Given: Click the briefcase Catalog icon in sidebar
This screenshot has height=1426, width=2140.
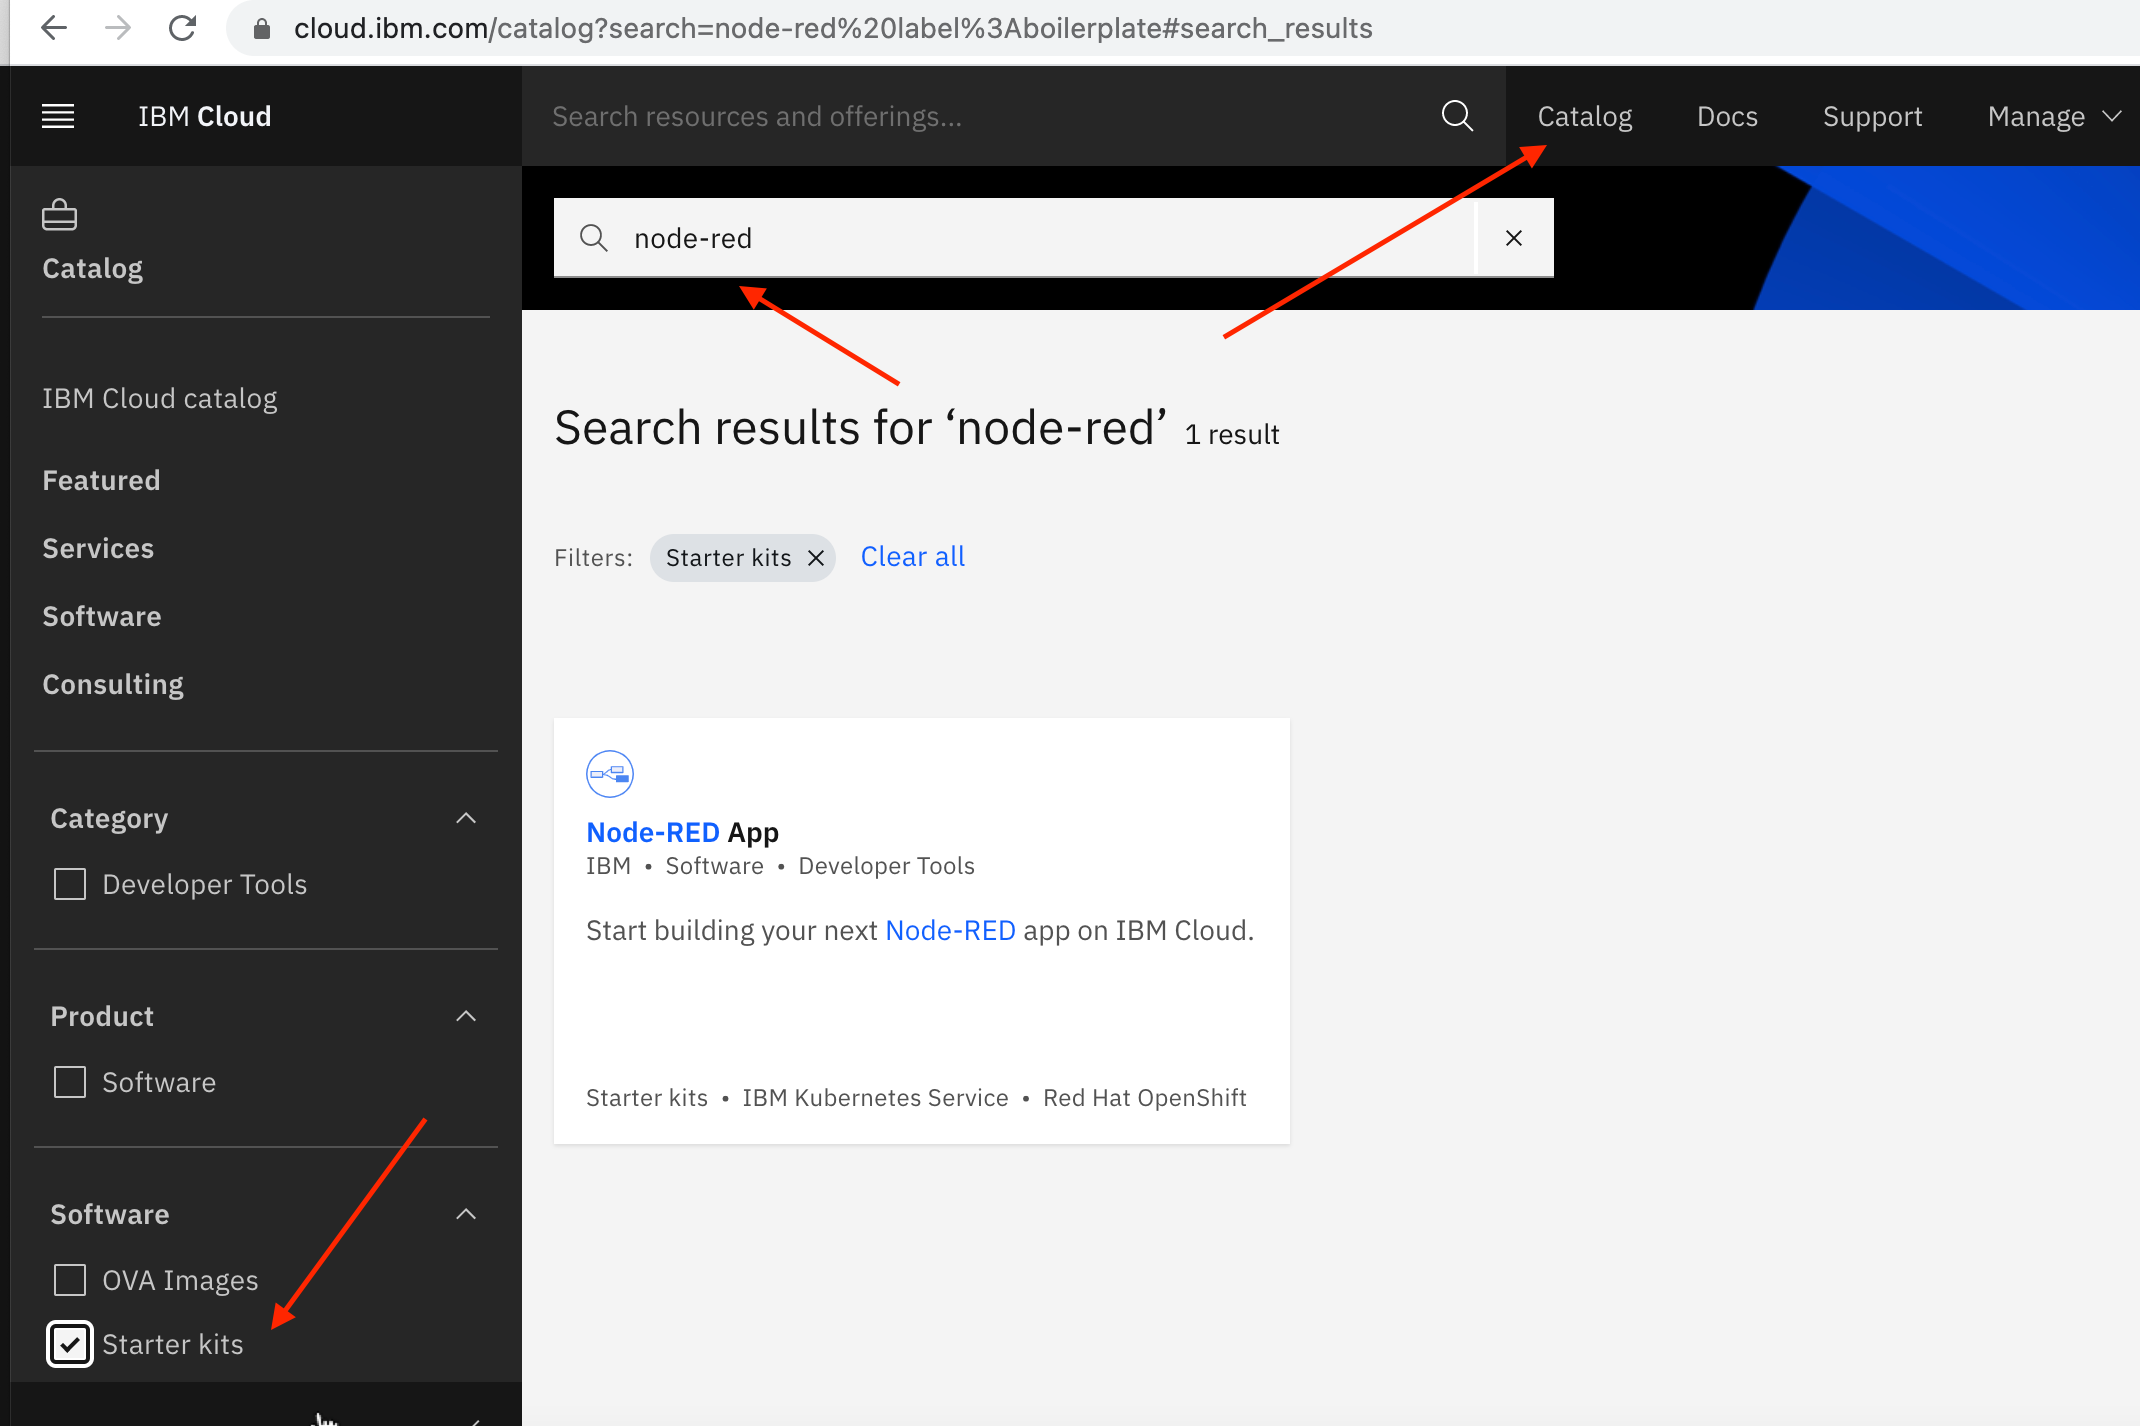Looking at the screenshot, I should [x=60, y=214].
